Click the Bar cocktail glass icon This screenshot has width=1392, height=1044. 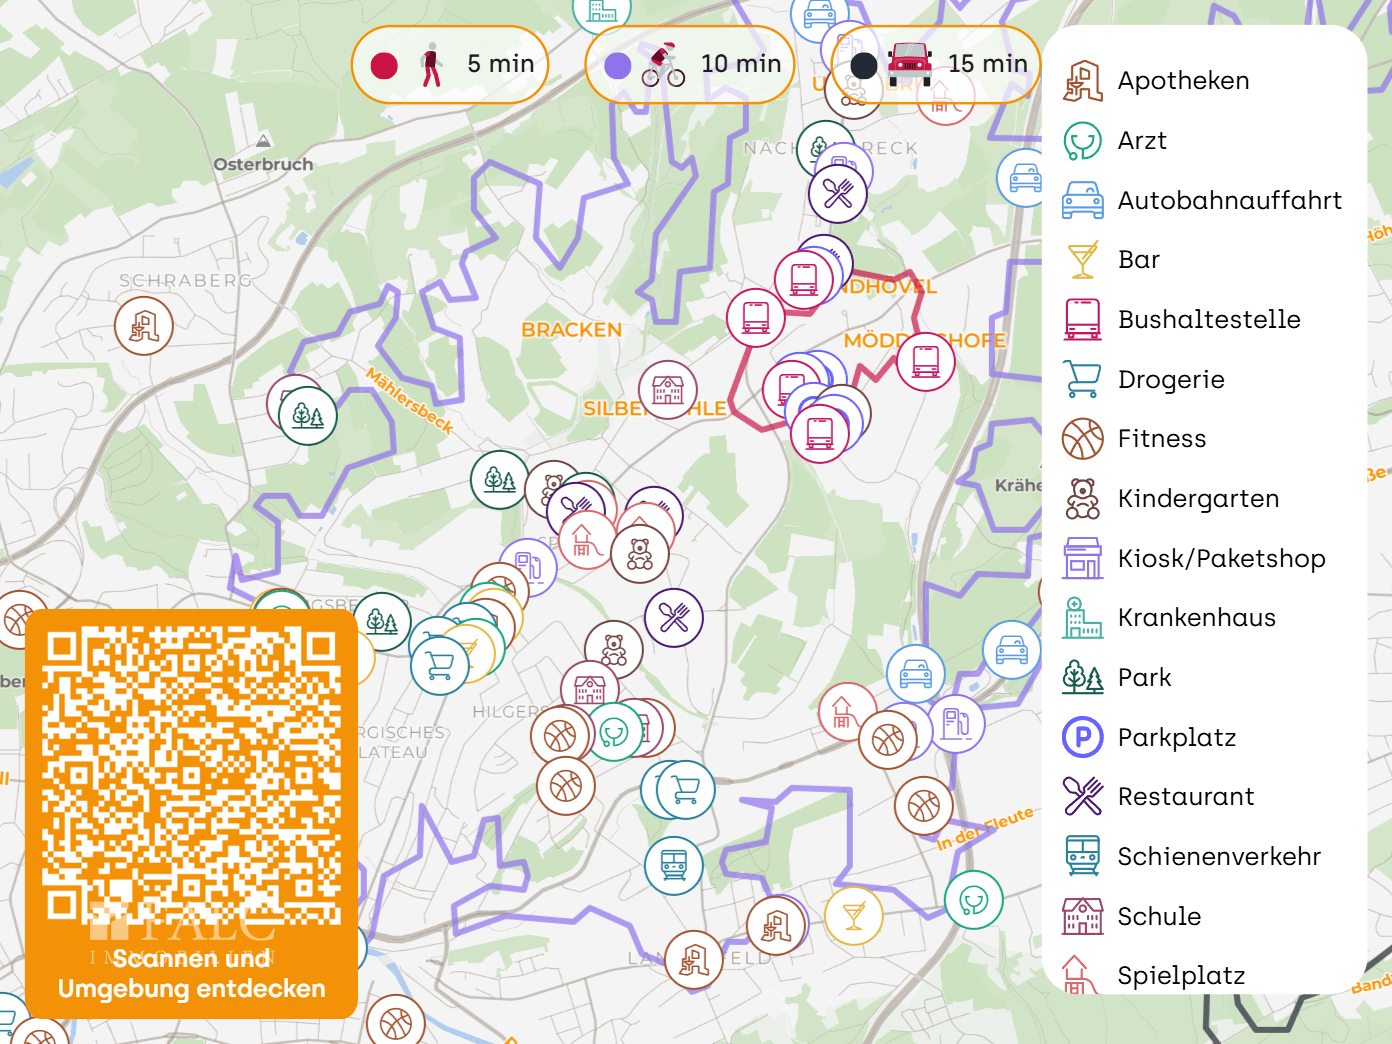(x=1082, y=259)
